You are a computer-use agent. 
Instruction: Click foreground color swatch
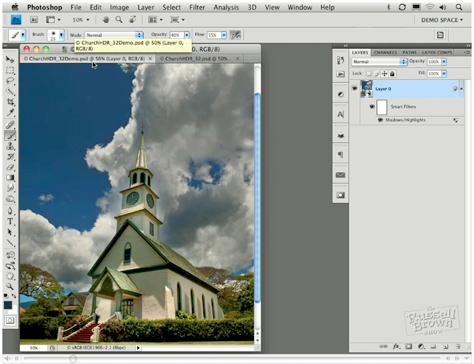(8, 305)
